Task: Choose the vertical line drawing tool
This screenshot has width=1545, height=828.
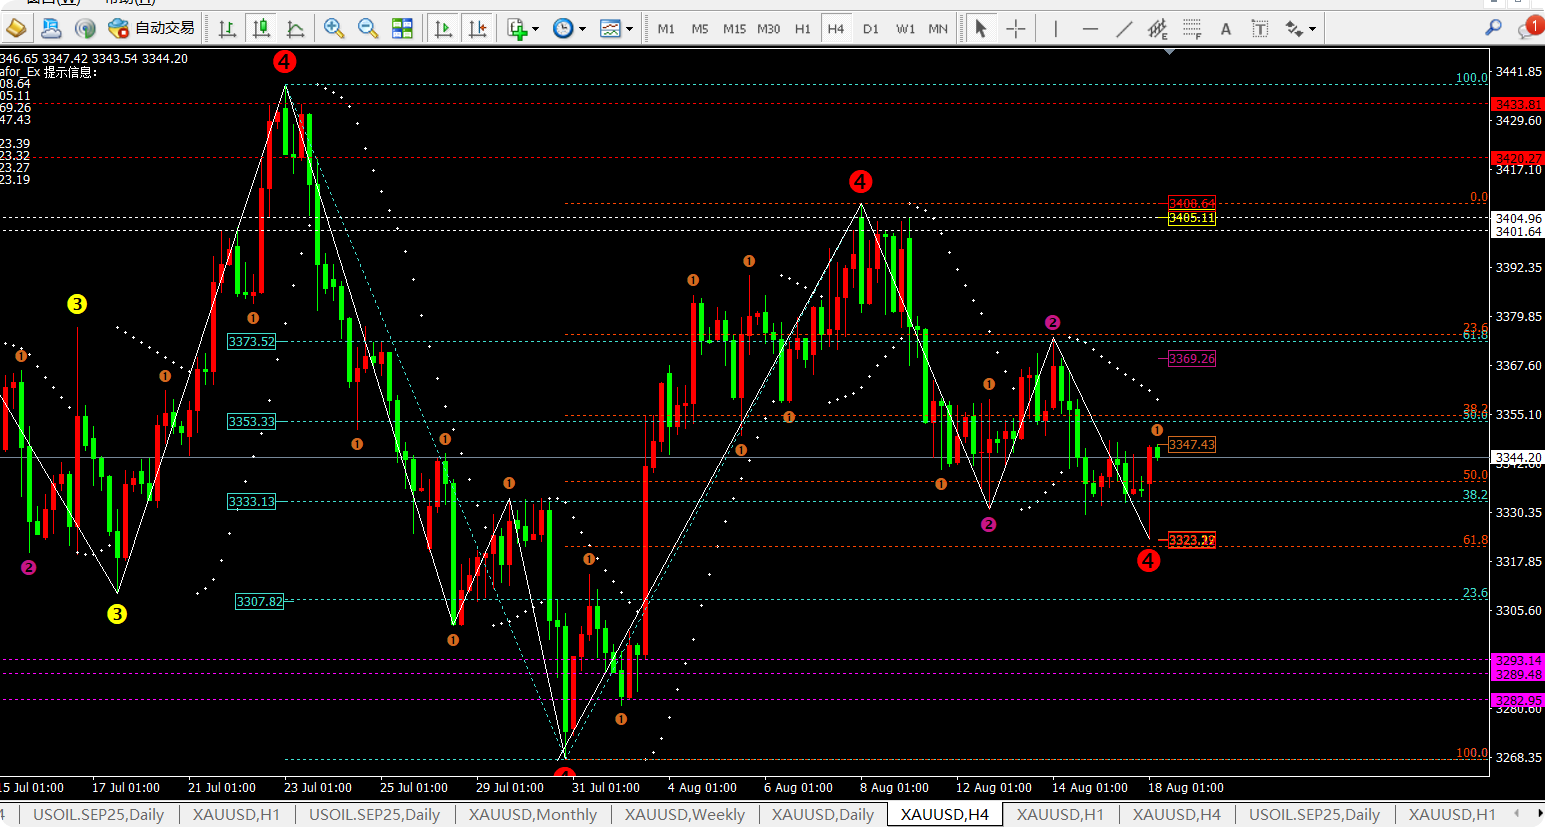Action: tap(1055, 29)
